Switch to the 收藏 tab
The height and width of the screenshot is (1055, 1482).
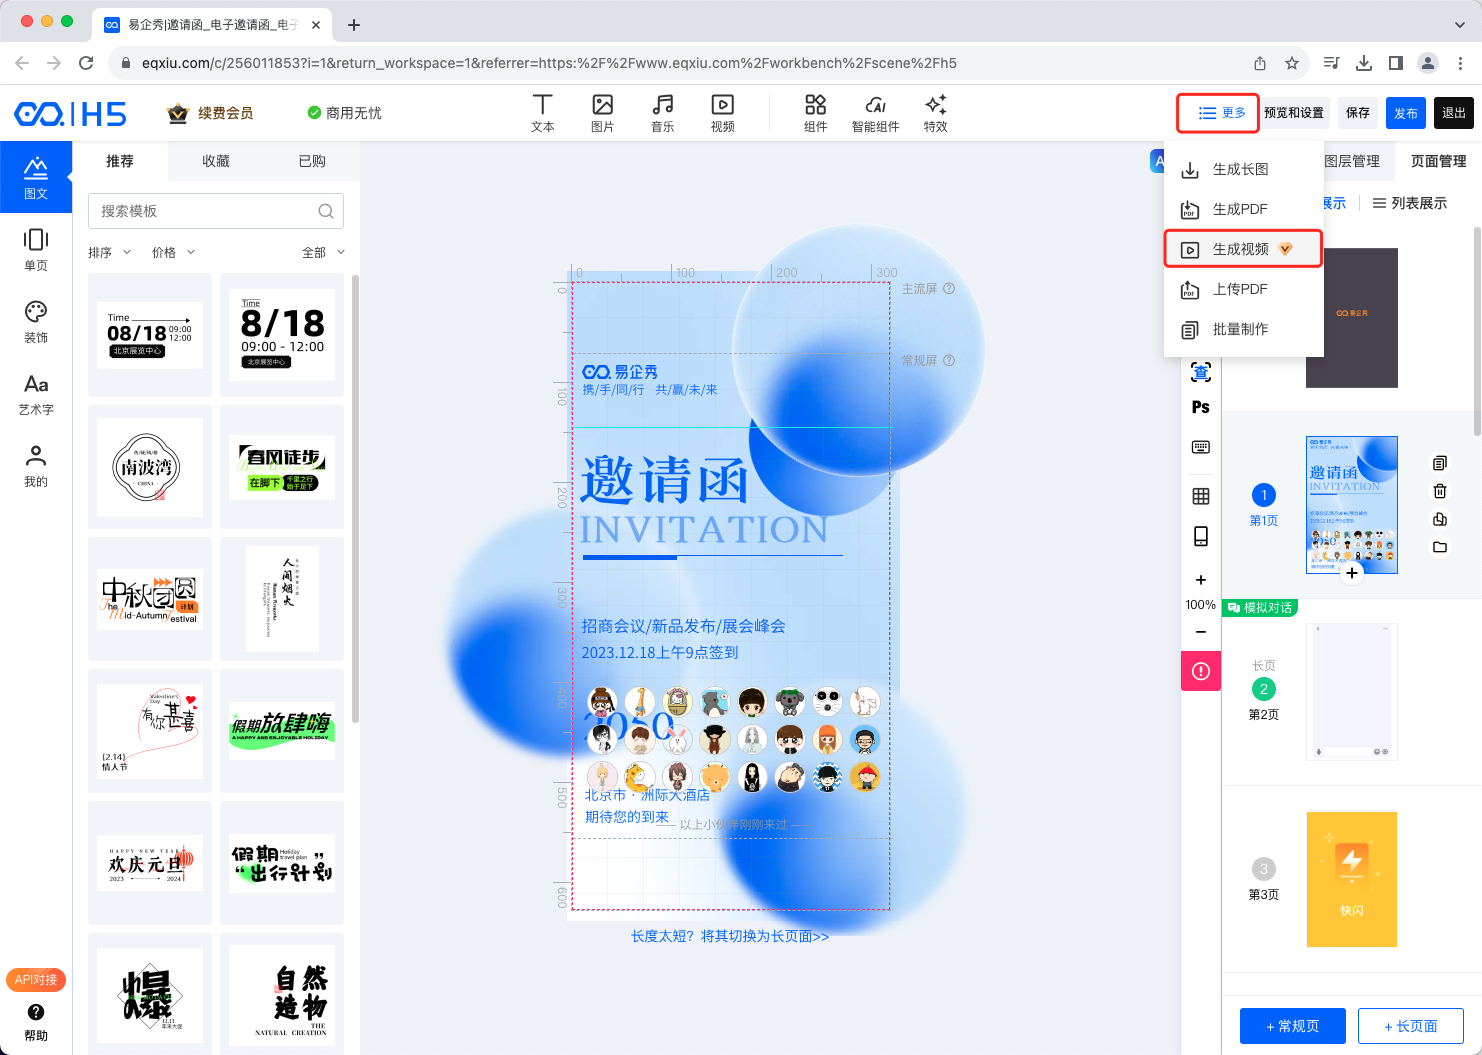(216, 161)
